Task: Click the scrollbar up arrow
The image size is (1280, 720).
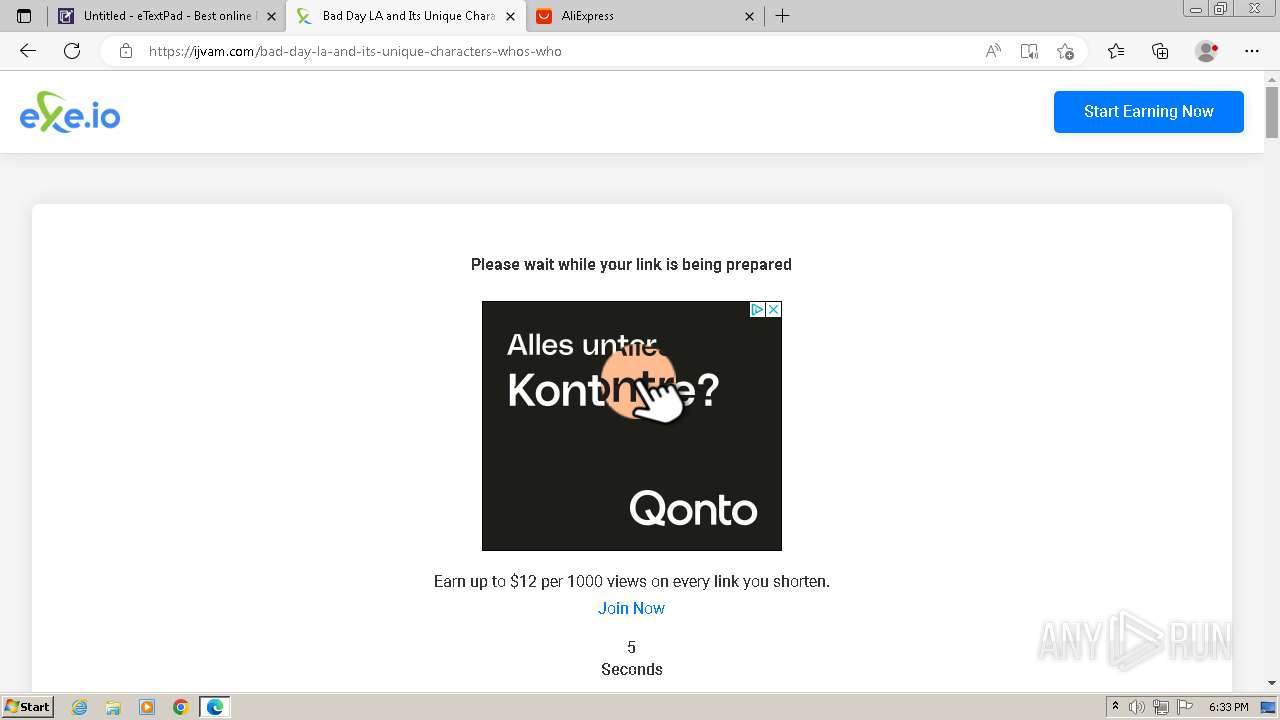Action: point(1272,78)
